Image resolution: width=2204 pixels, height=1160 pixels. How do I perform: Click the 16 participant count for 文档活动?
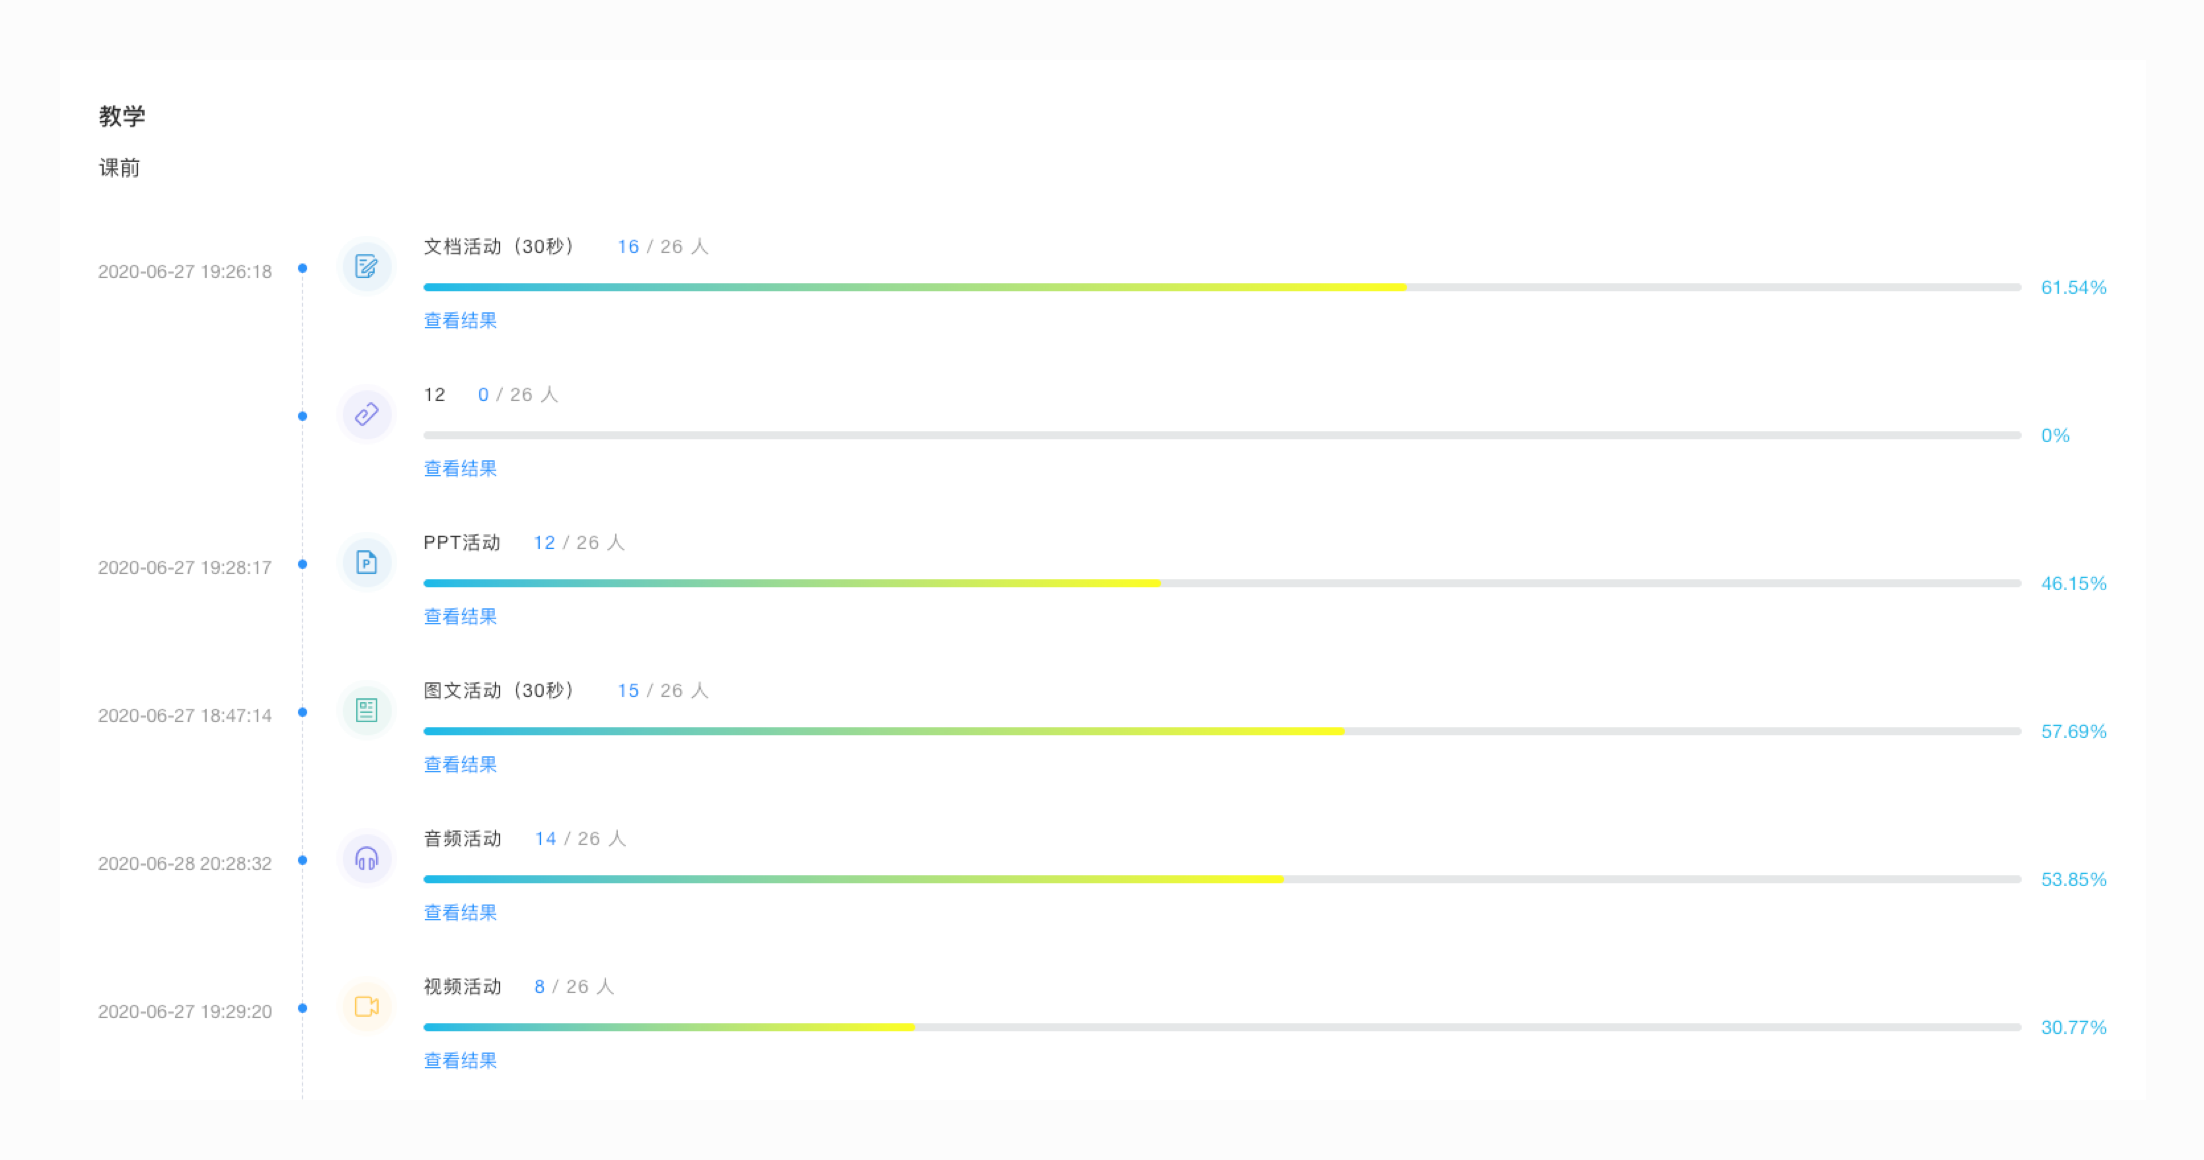(628, 247)
